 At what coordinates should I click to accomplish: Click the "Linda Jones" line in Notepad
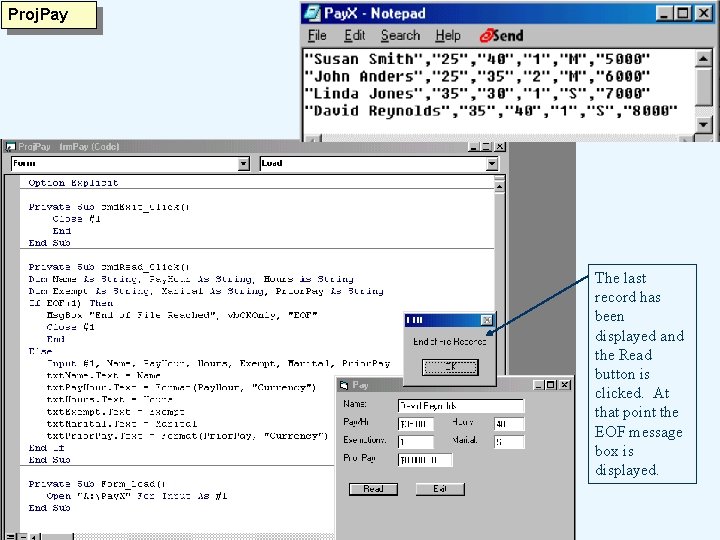[477, 94]
